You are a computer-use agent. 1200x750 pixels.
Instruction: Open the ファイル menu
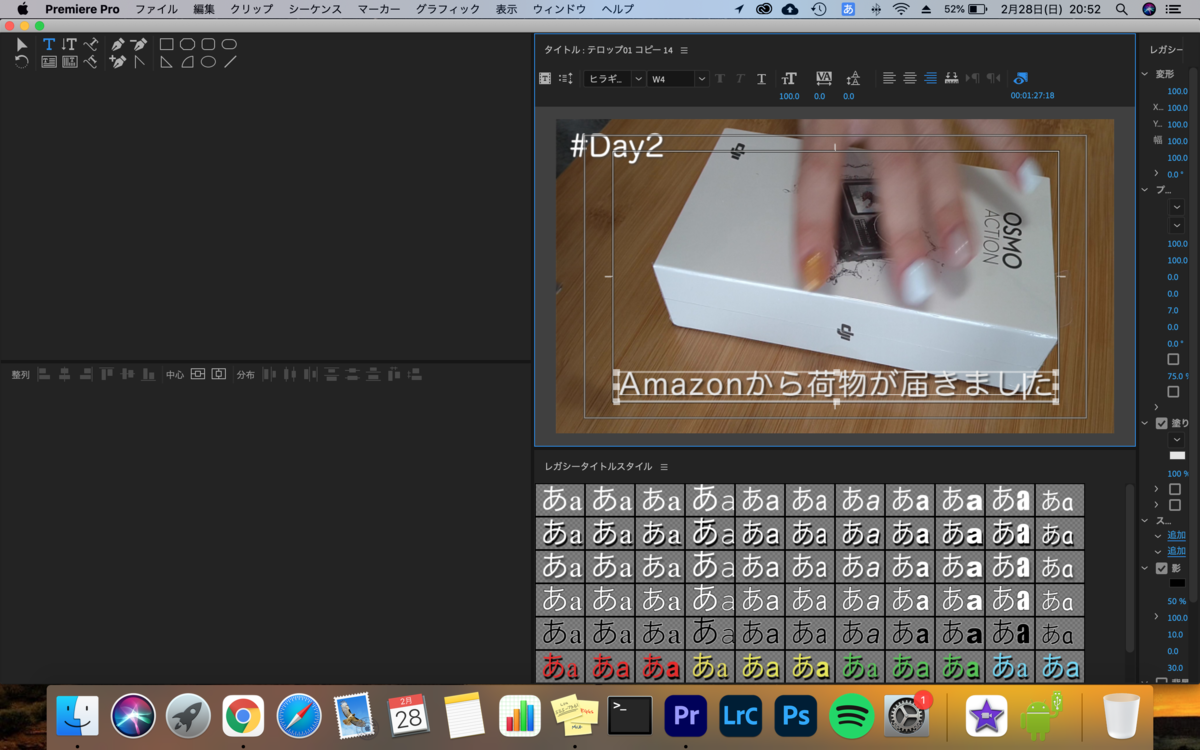[x=156, y=9]
